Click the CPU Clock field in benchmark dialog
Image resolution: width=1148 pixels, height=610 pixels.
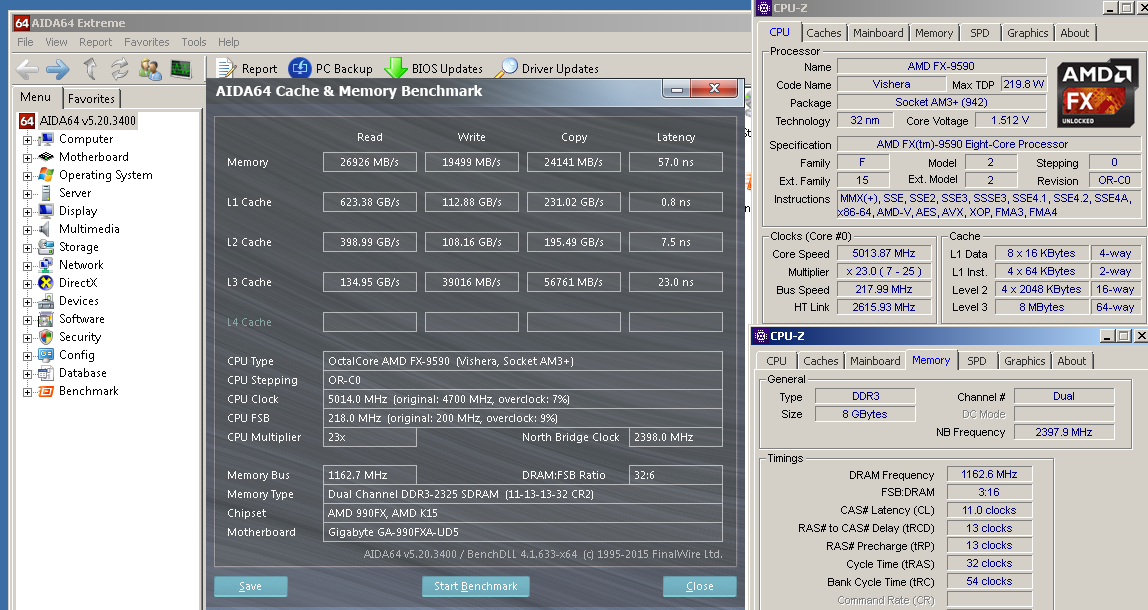coord(523,399)
